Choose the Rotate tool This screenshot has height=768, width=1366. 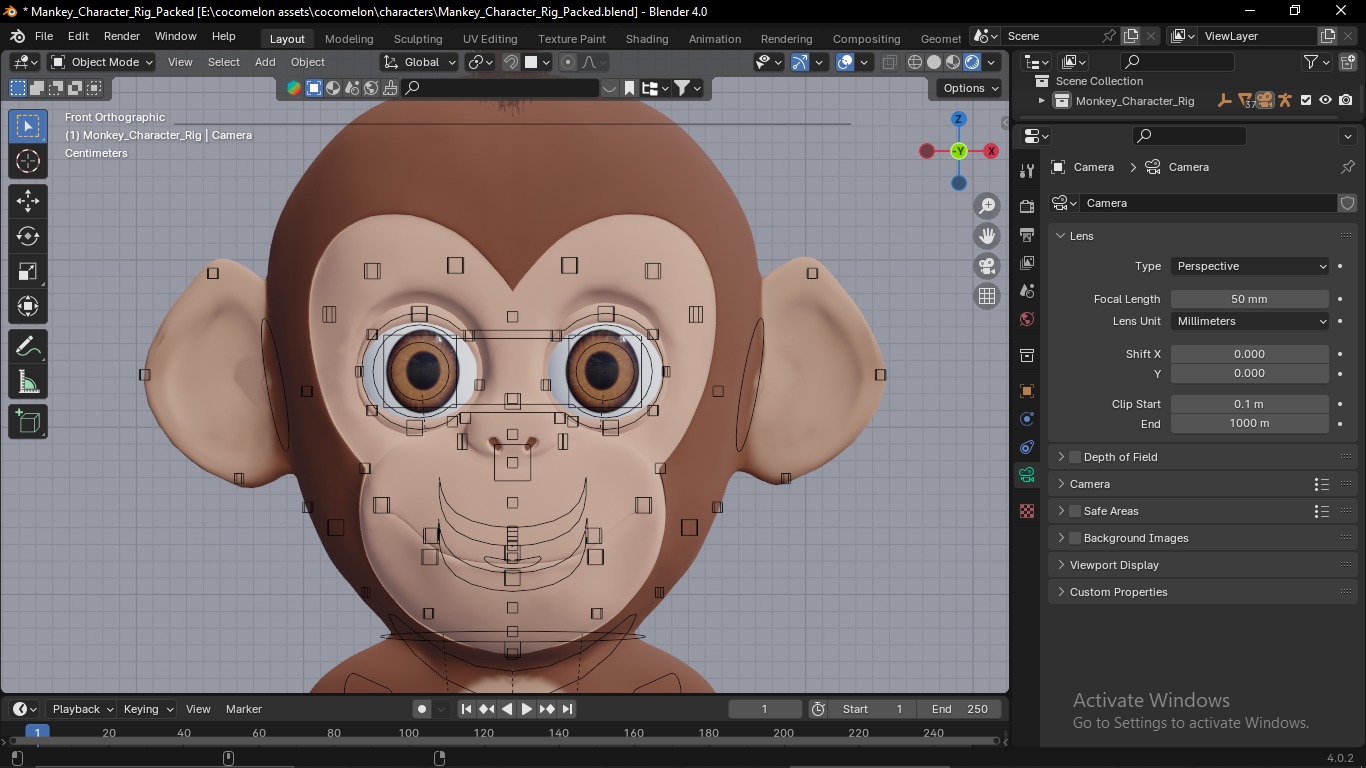[28, 236]
